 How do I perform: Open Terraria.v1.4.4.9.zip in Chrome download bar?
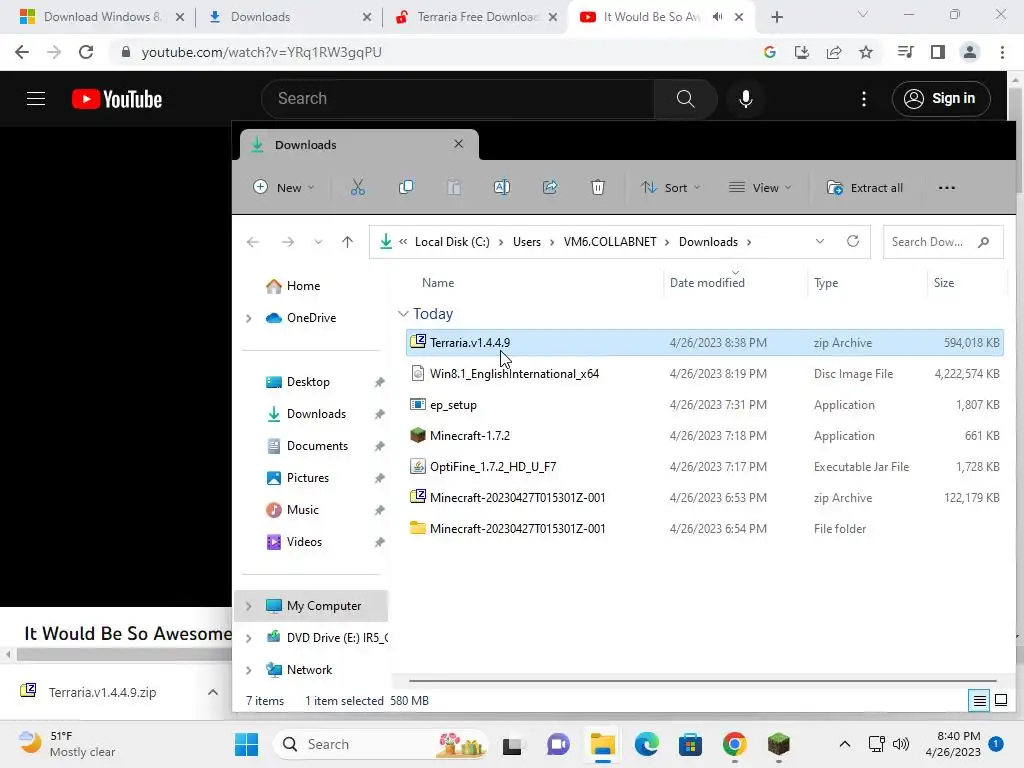click(x=103, y=692)
